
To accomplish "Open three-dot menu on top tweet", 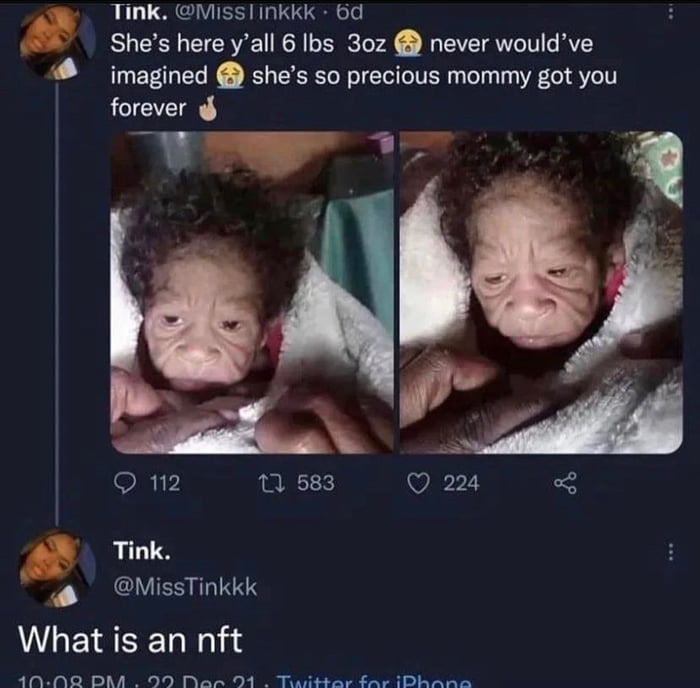I will [670, 12].
